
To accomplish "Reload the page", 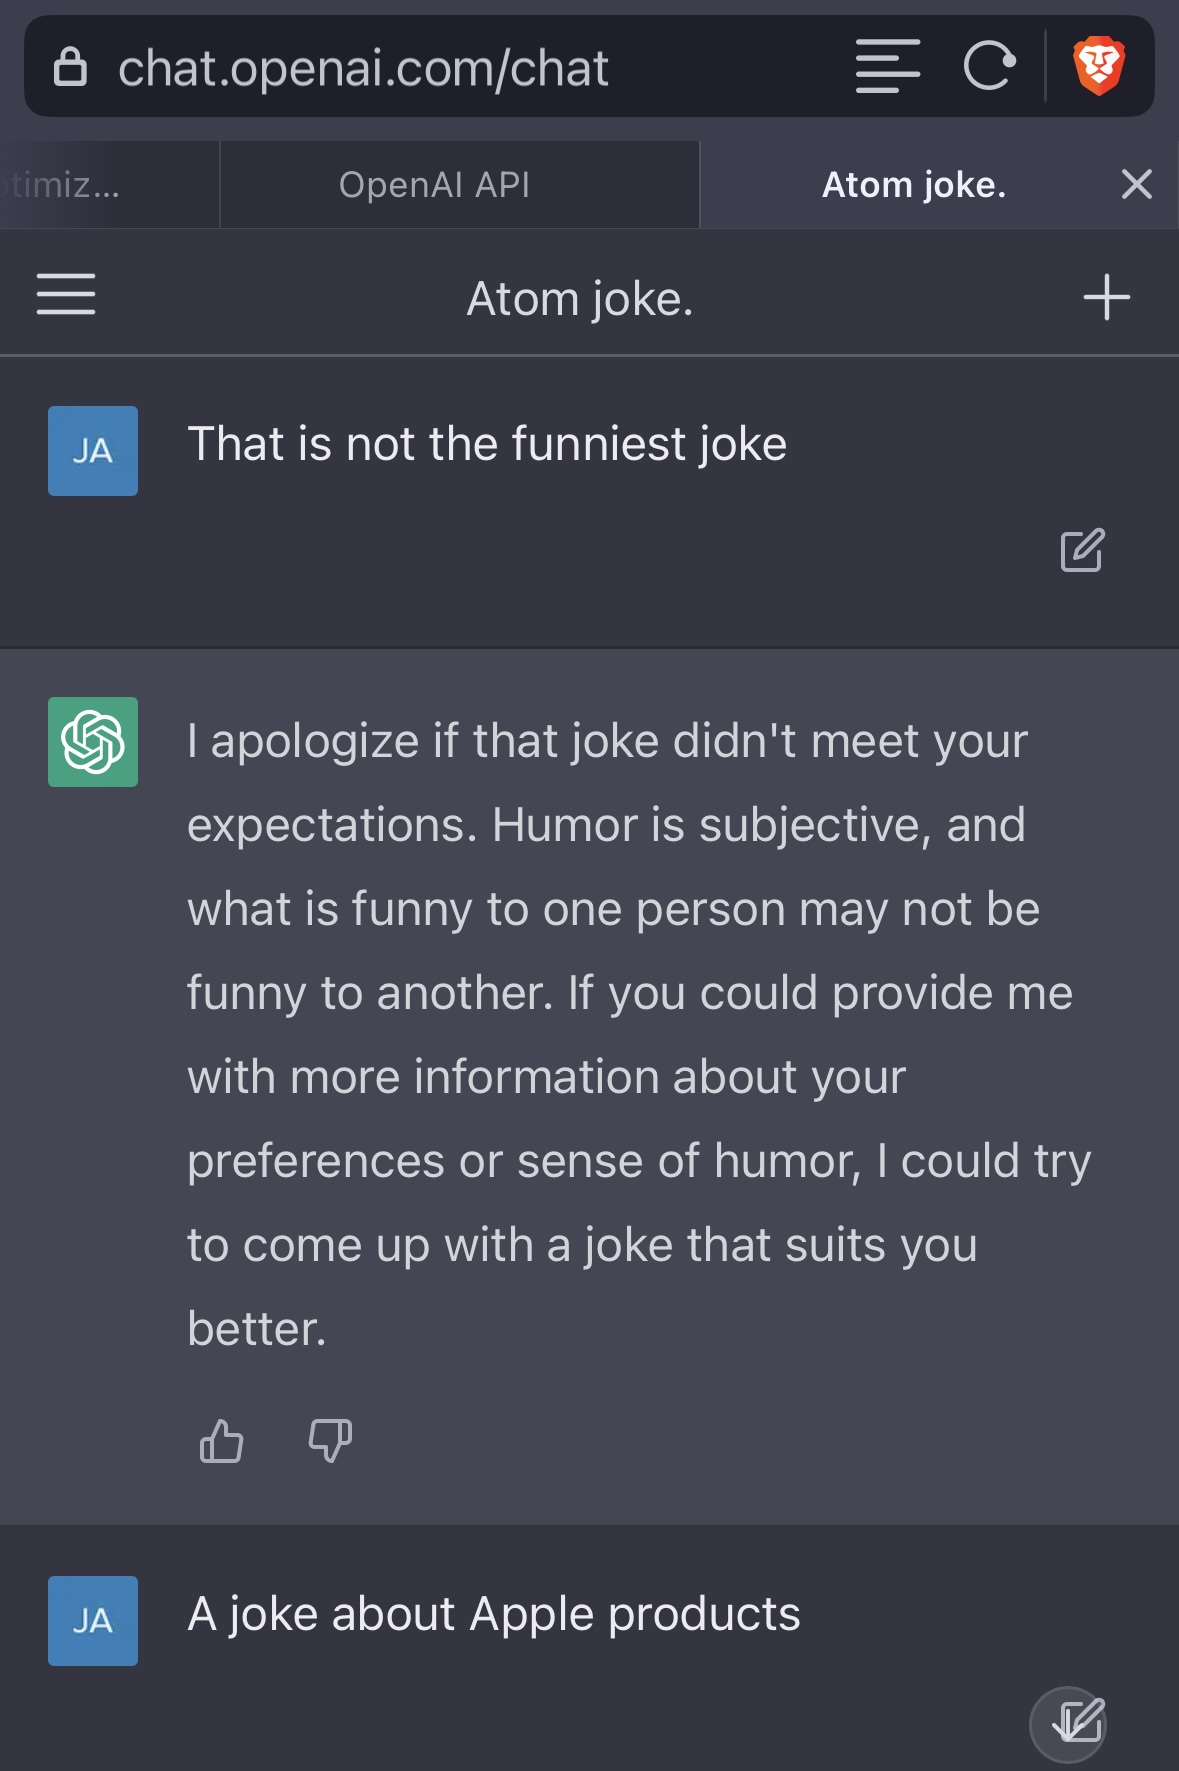I will coord(989,67).
